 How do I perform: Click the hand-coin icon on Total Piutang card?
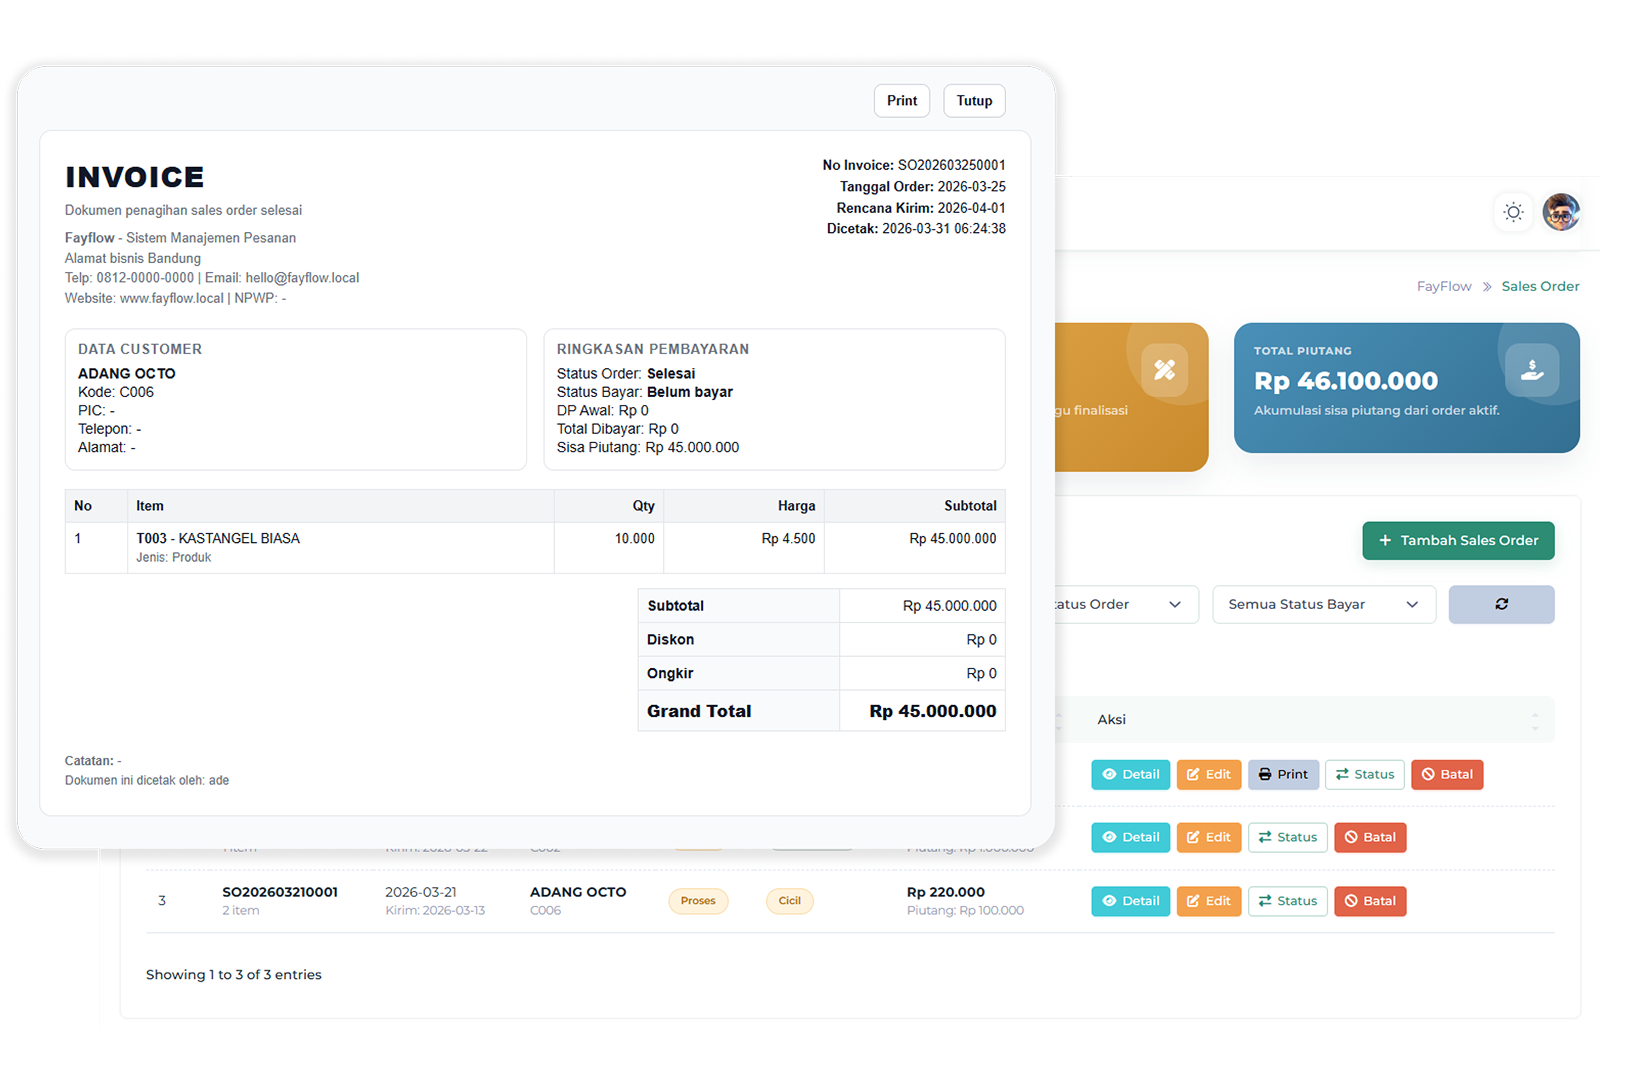coord(1532,370)
